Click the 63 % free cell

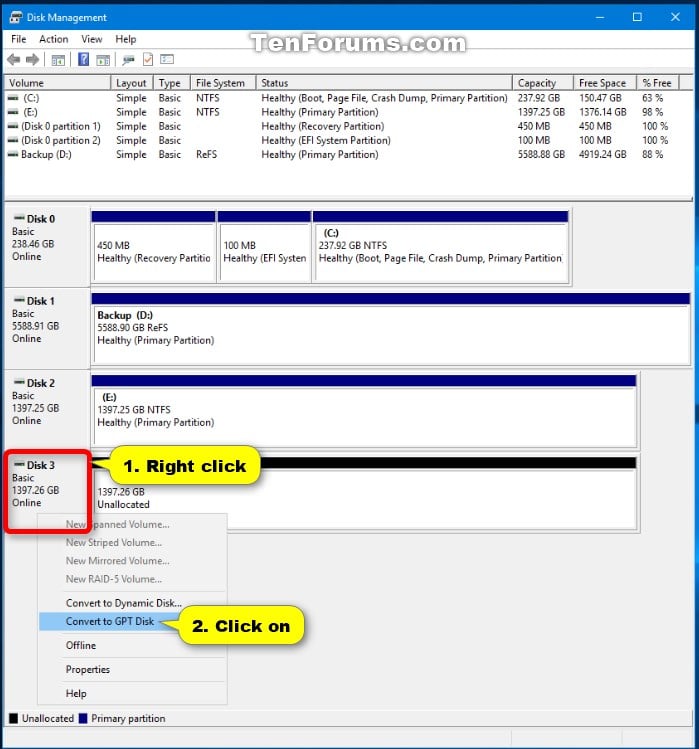tap(652, 98)
